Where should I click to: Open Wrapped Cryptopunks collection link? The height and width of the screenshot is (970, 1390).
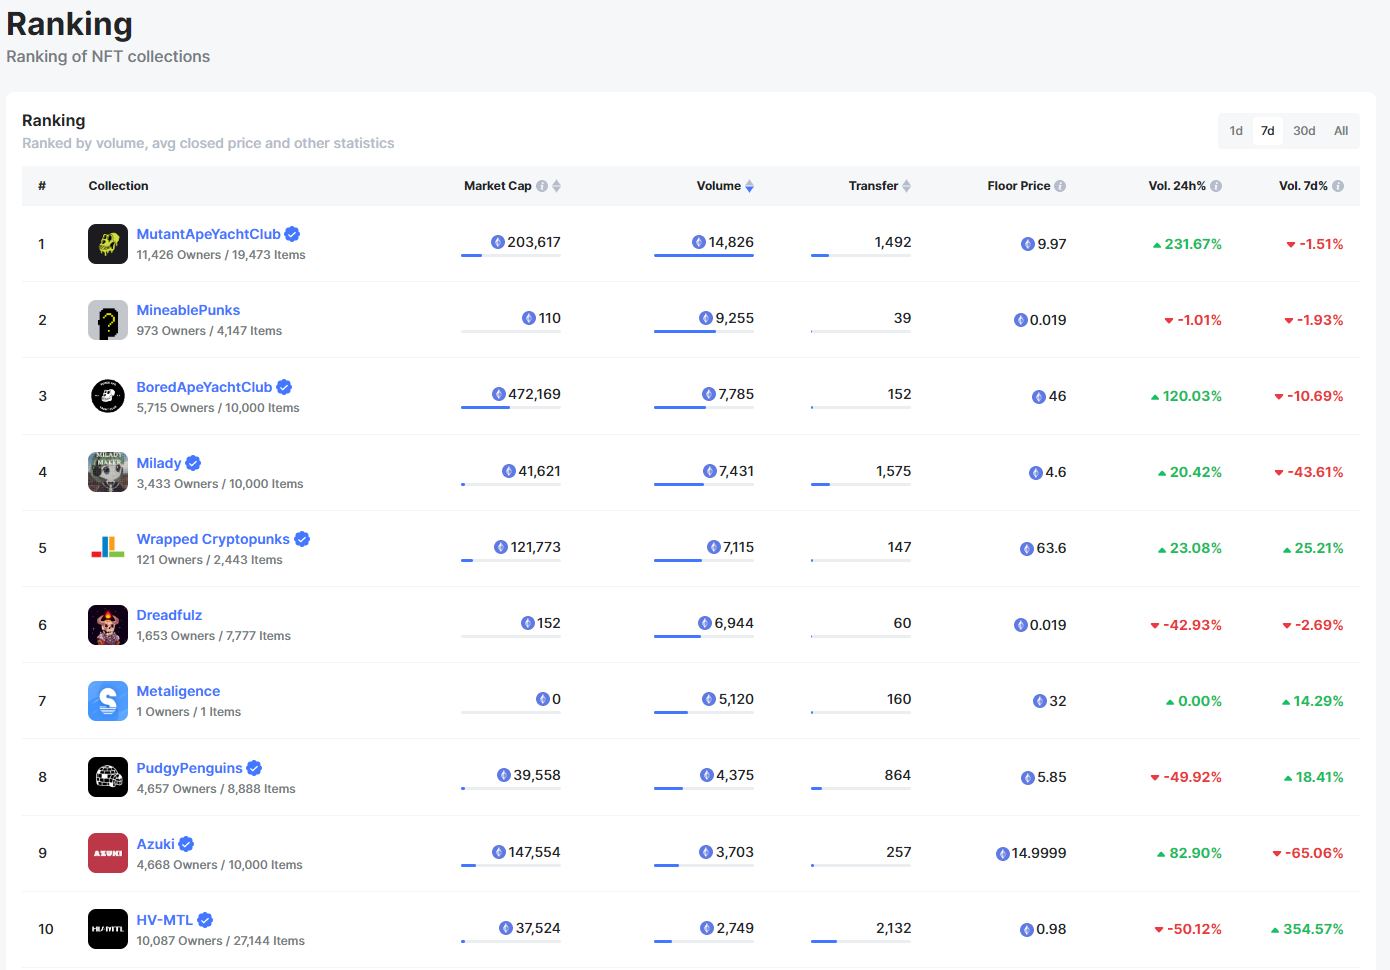click(x=213, y=539)
